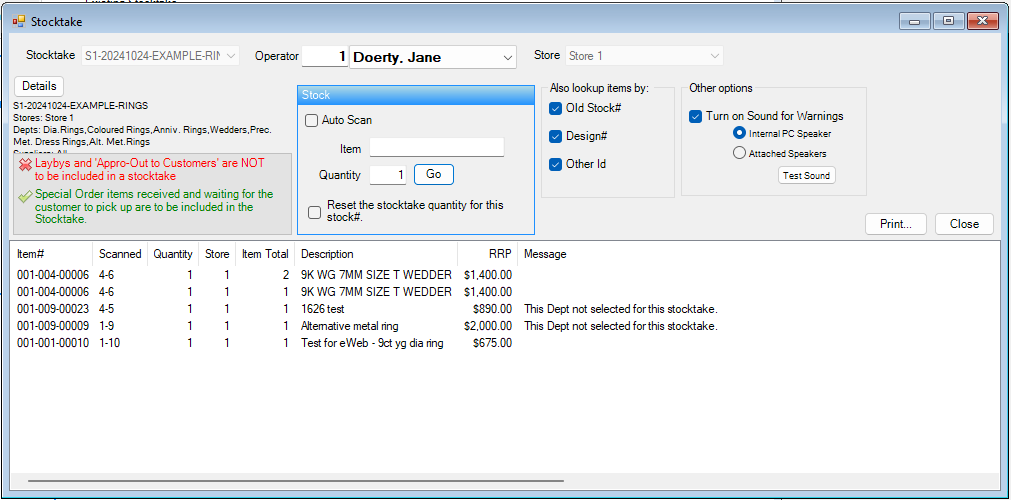The image size is (1011, 500).
Task: Click the Store column header
Action: click(217, 254)
